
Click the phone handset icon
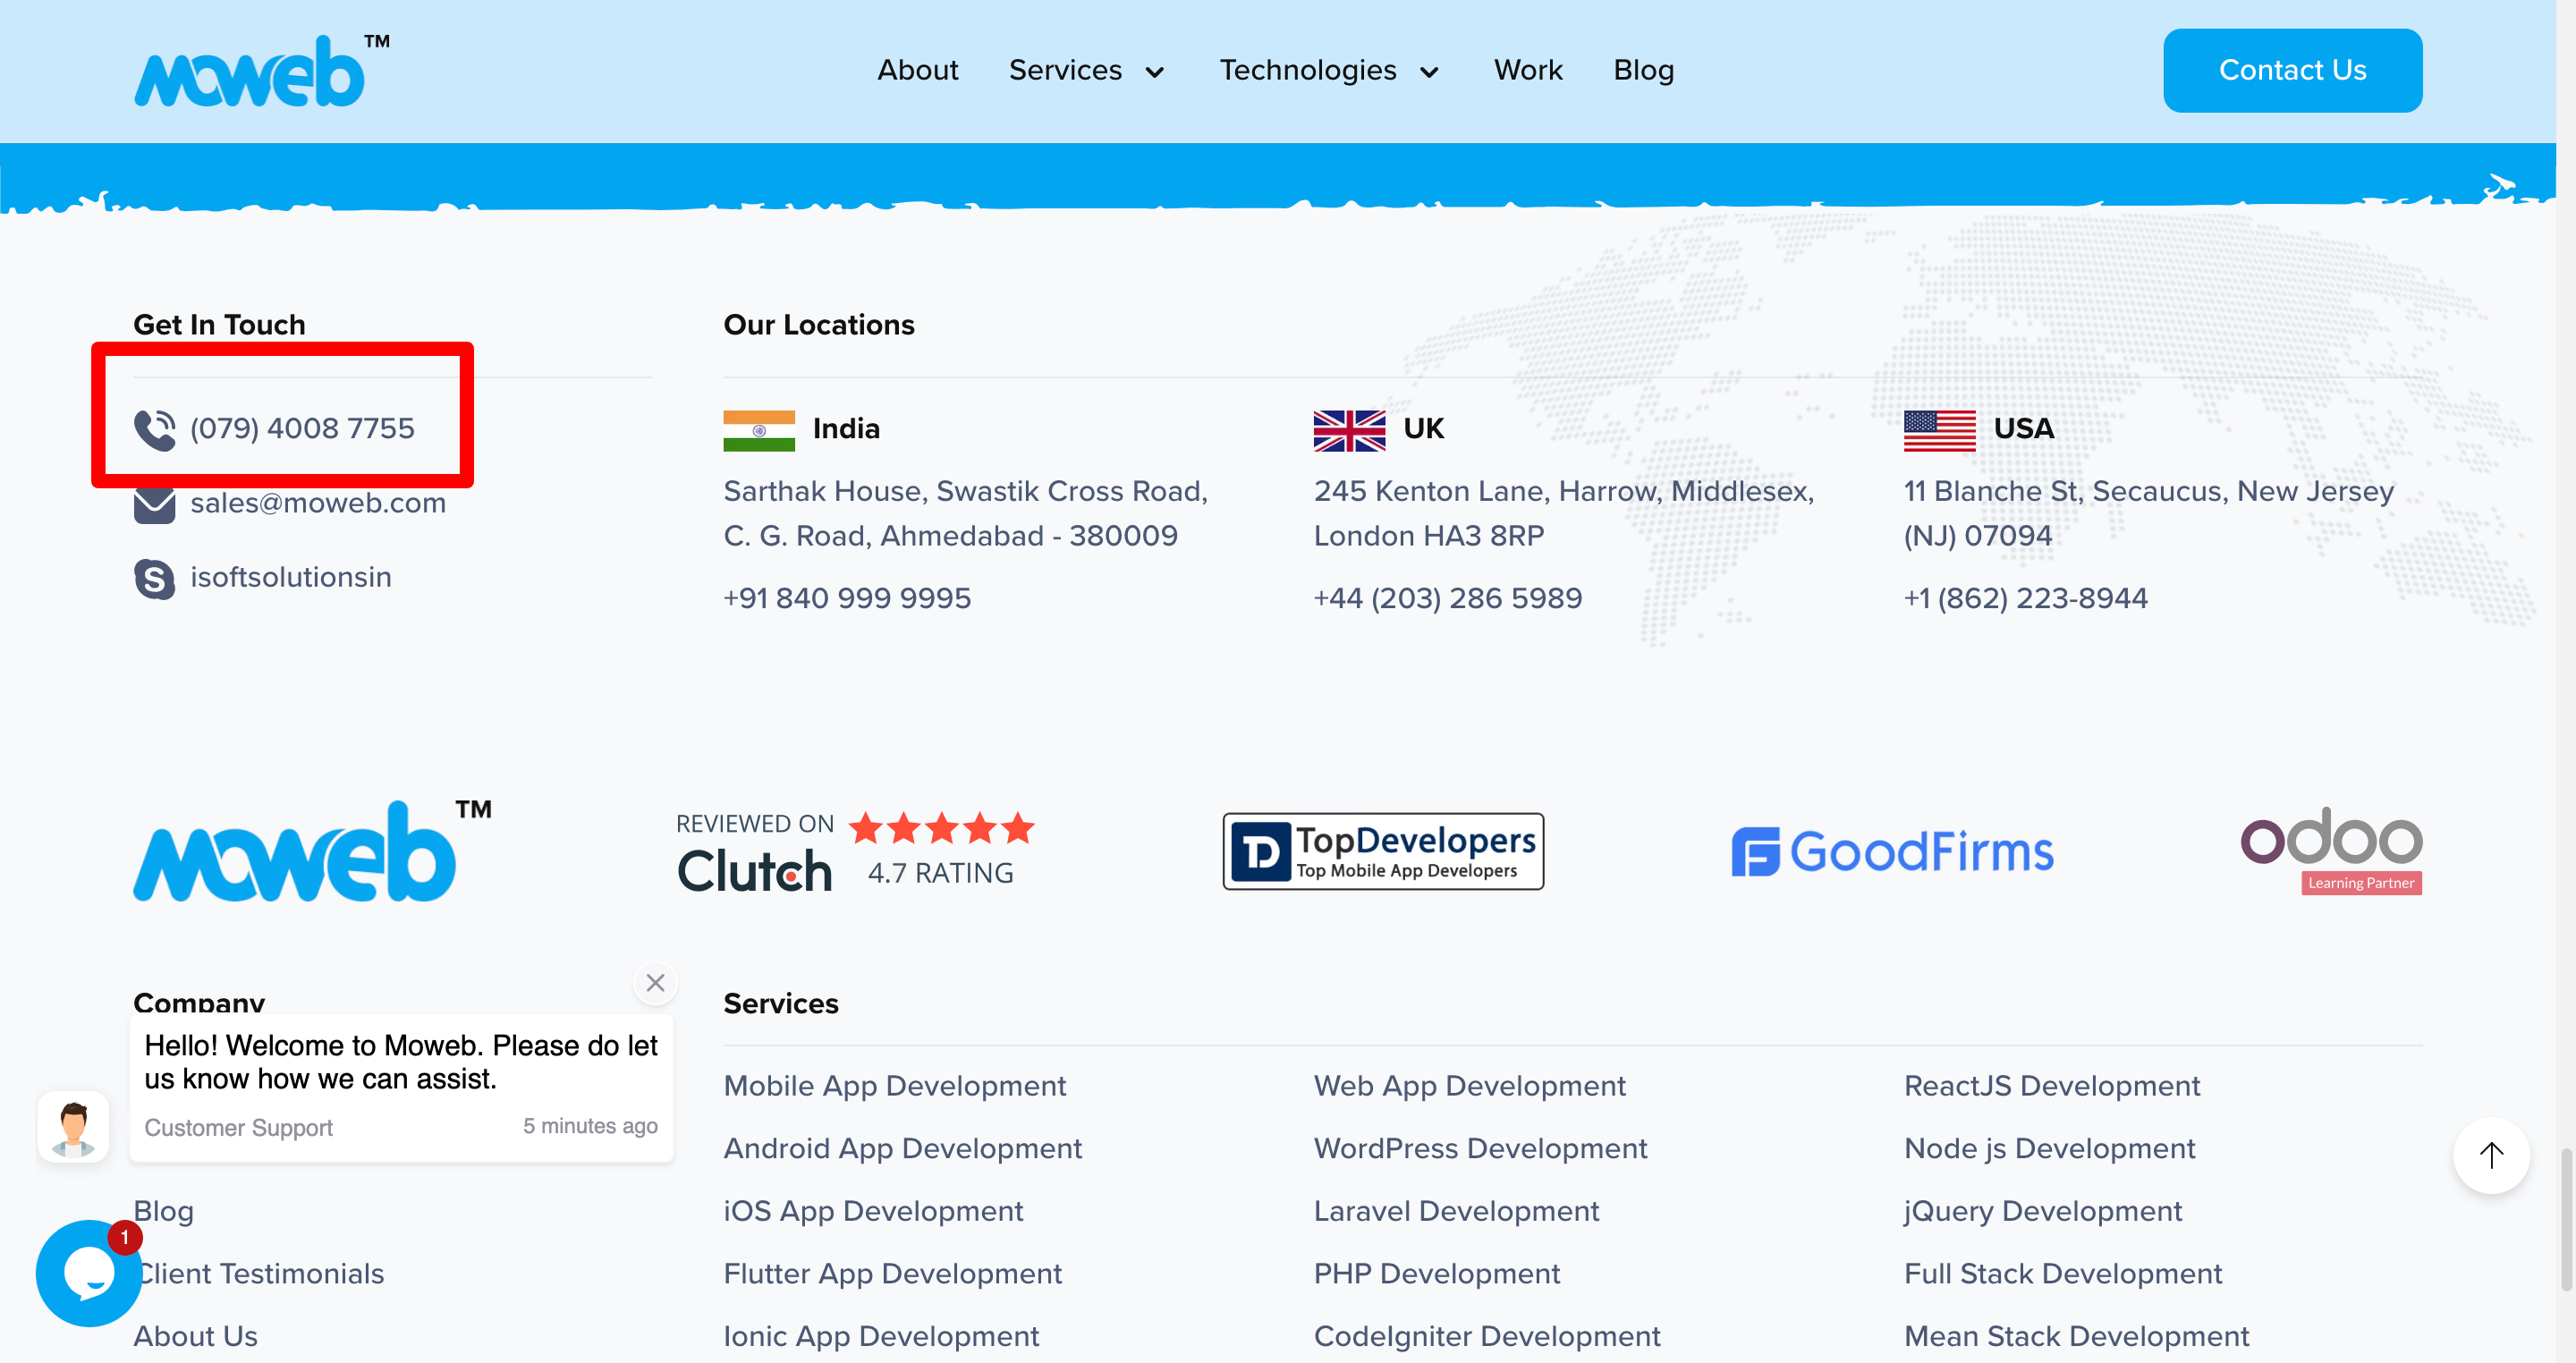pos(154,429)
